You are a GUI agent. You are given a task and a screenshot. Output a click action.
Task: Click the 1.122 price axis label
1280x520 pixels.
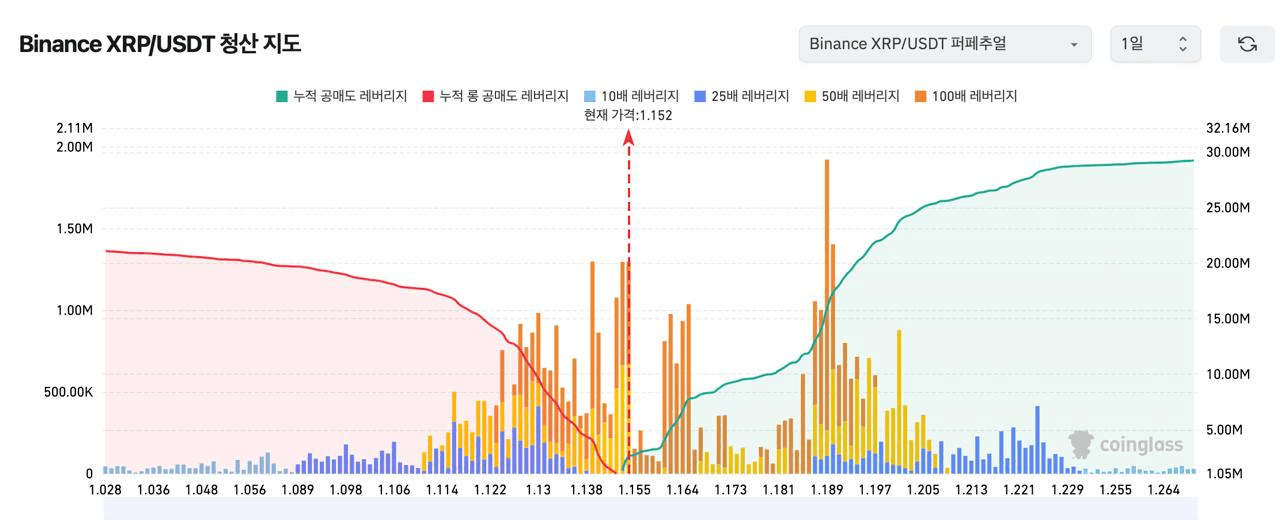coord(490,490)
